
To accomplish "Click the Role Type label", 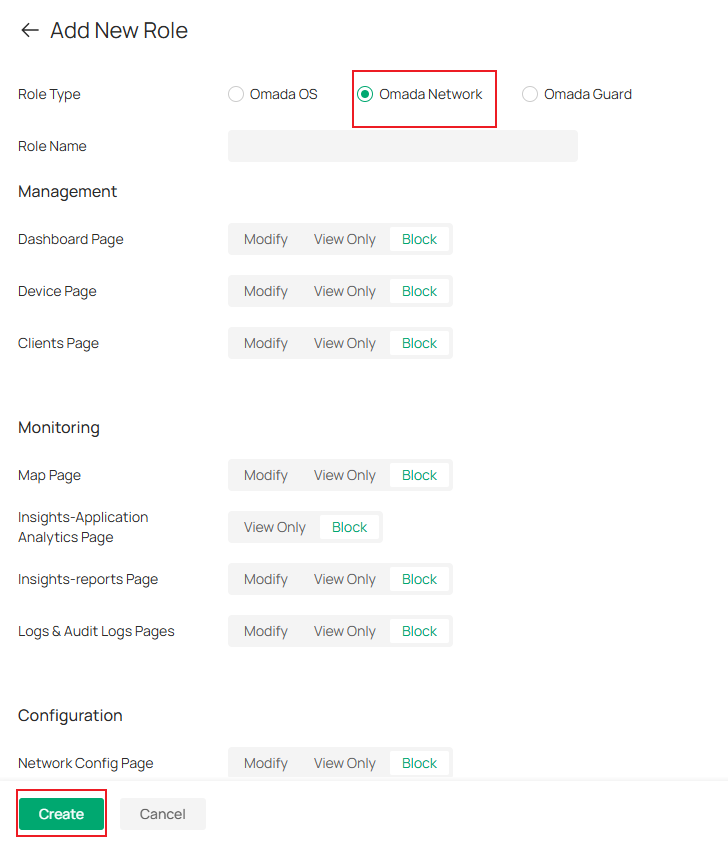I will click(49, 94).
